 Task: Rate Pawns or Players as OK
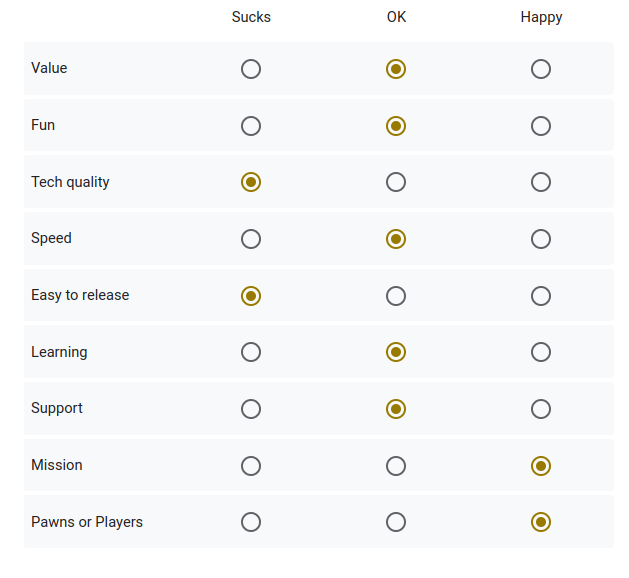click(x=396, y=522)
